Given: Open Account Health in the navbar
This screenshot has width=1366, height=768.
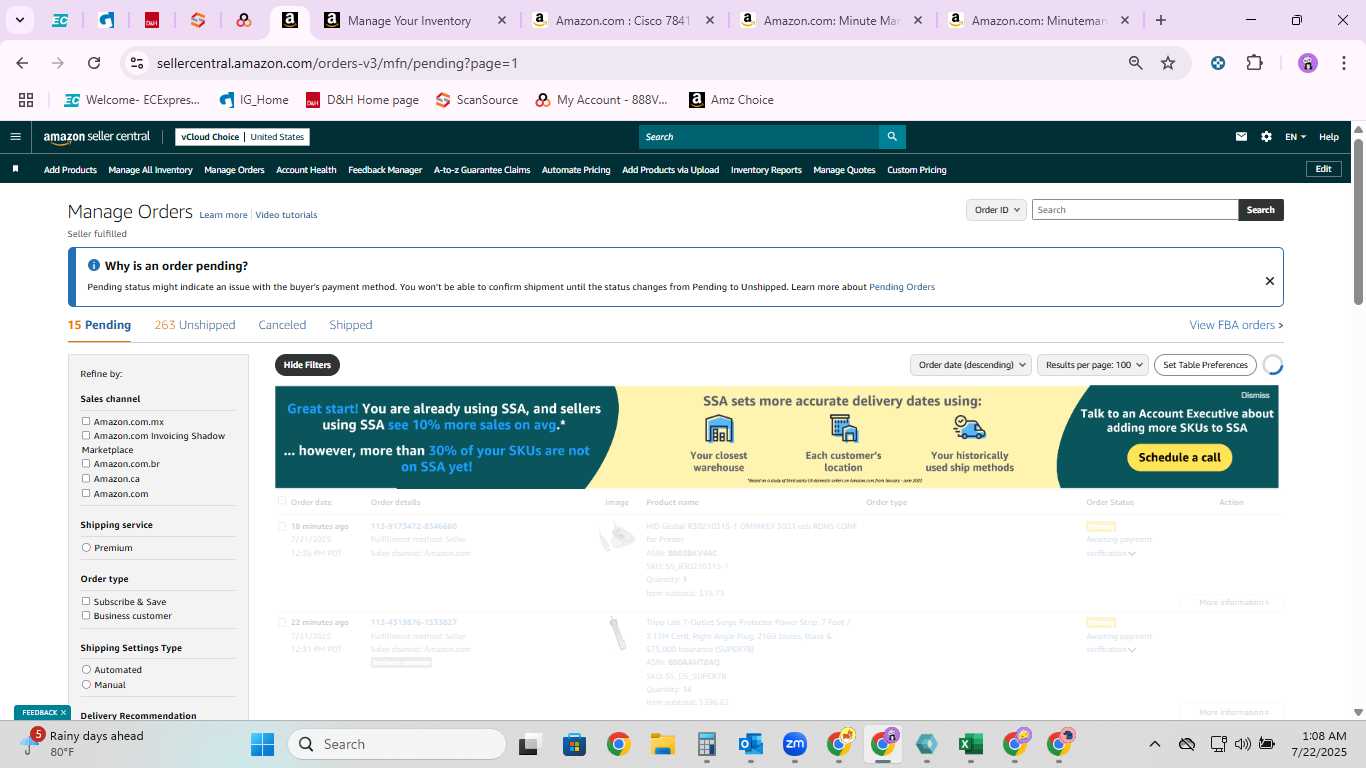Looking at the screenshot, I should [306, 170].
